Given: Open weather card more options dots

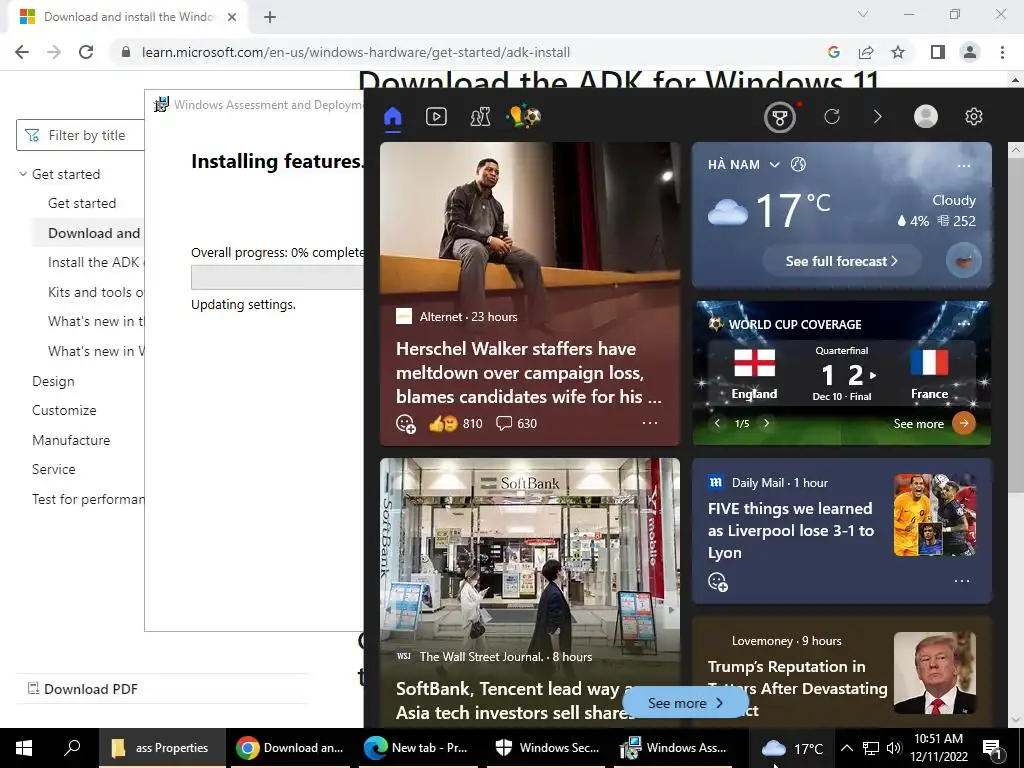Looking at the screenshot, I should pos(964,165).
